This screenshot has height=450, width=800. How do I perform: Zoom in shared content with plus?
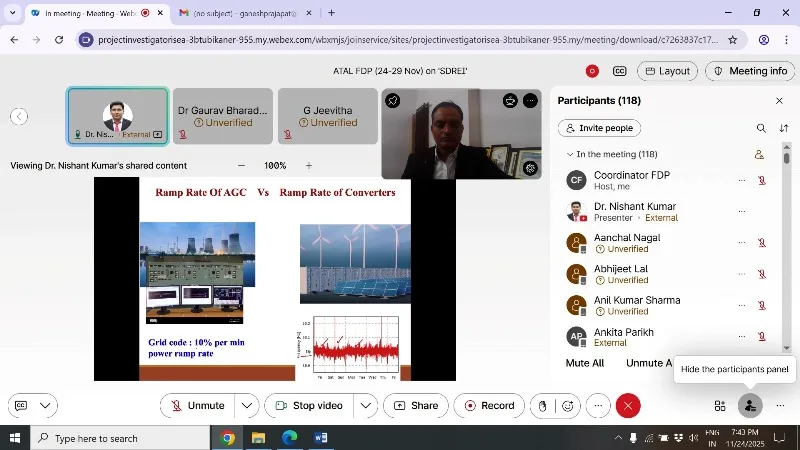click(308, 166)
